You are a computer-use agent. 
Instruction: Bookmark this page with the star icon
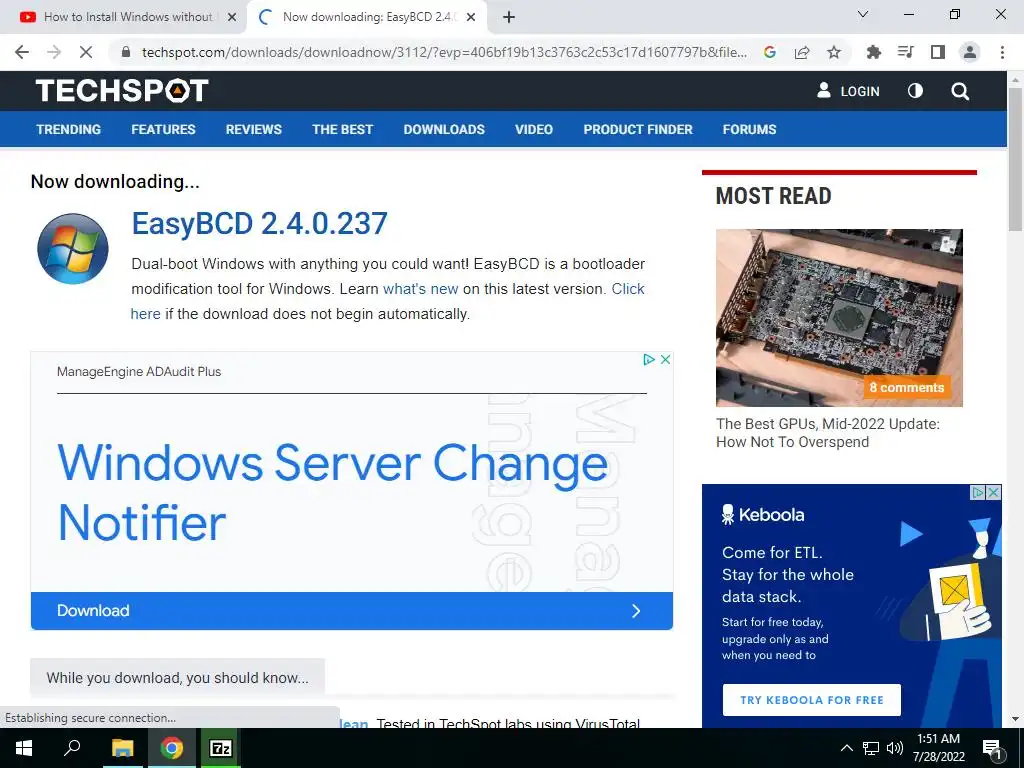[x=834, y=52]
